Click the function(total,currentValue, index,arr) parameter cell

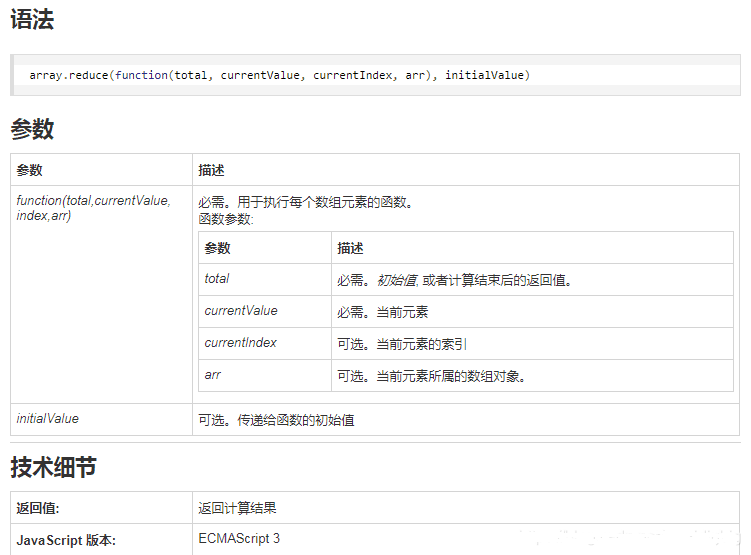[102, 294]
